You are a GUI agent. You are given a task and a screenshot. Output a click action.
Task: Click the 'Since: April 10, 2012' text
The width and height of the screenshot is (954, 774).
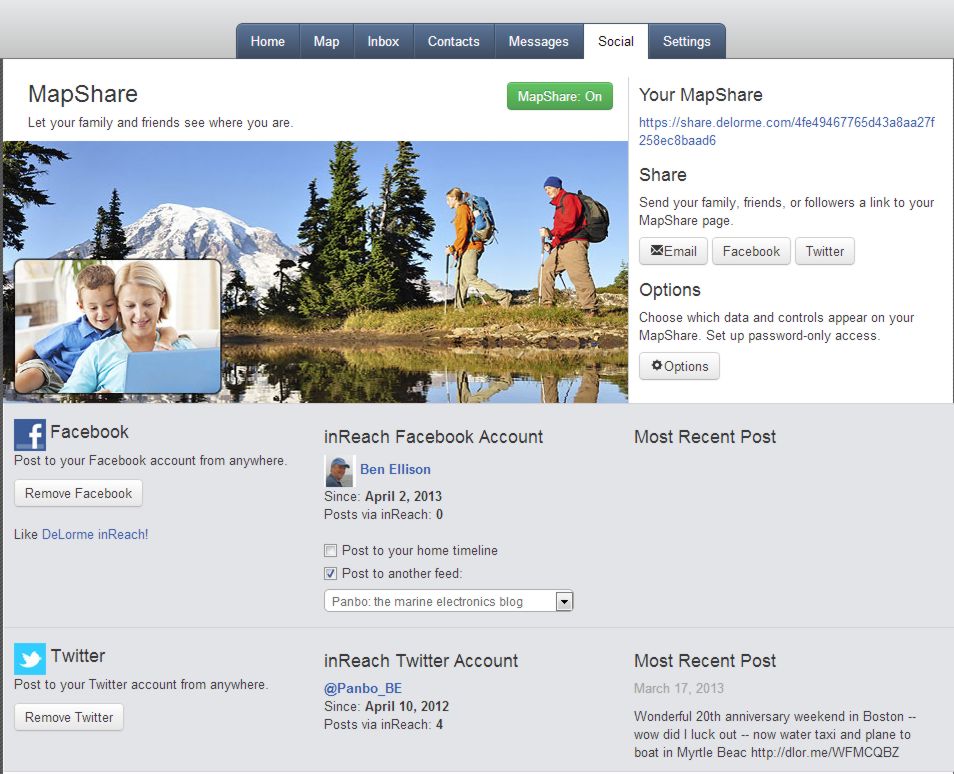[386, 706]
